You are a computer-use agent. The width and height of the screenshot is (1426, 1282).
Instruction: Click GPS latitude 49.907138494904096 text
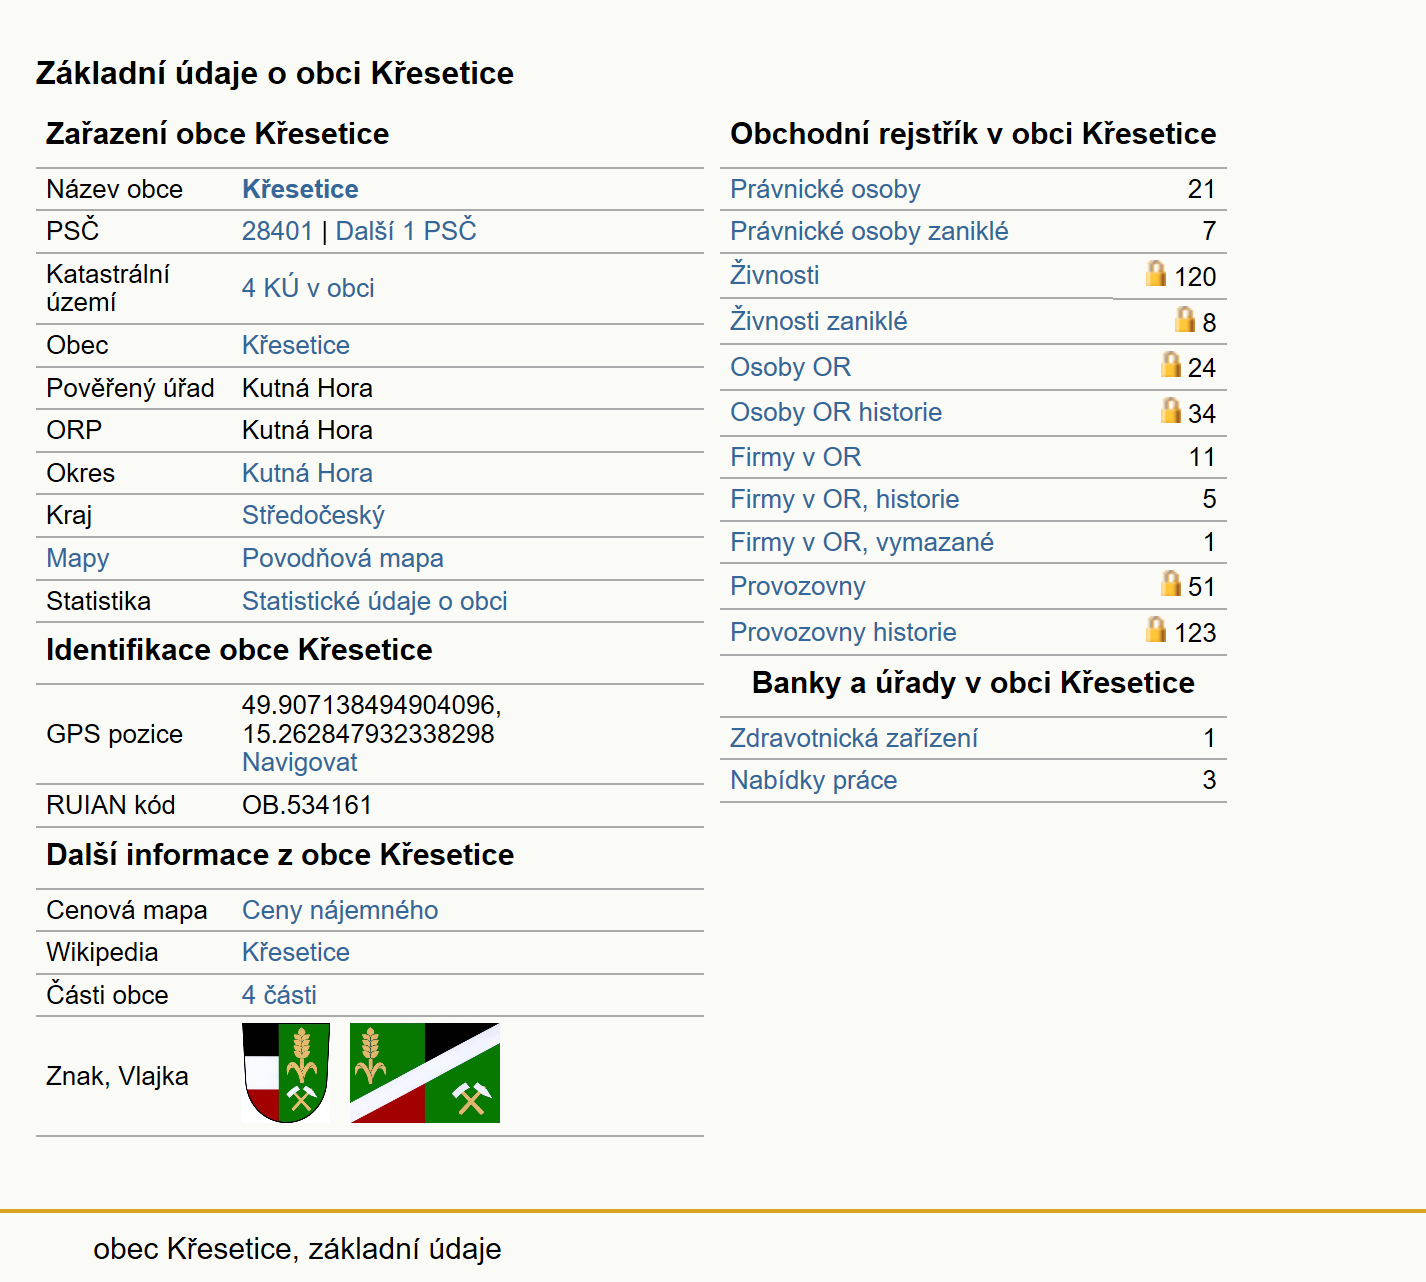(371, 705)
